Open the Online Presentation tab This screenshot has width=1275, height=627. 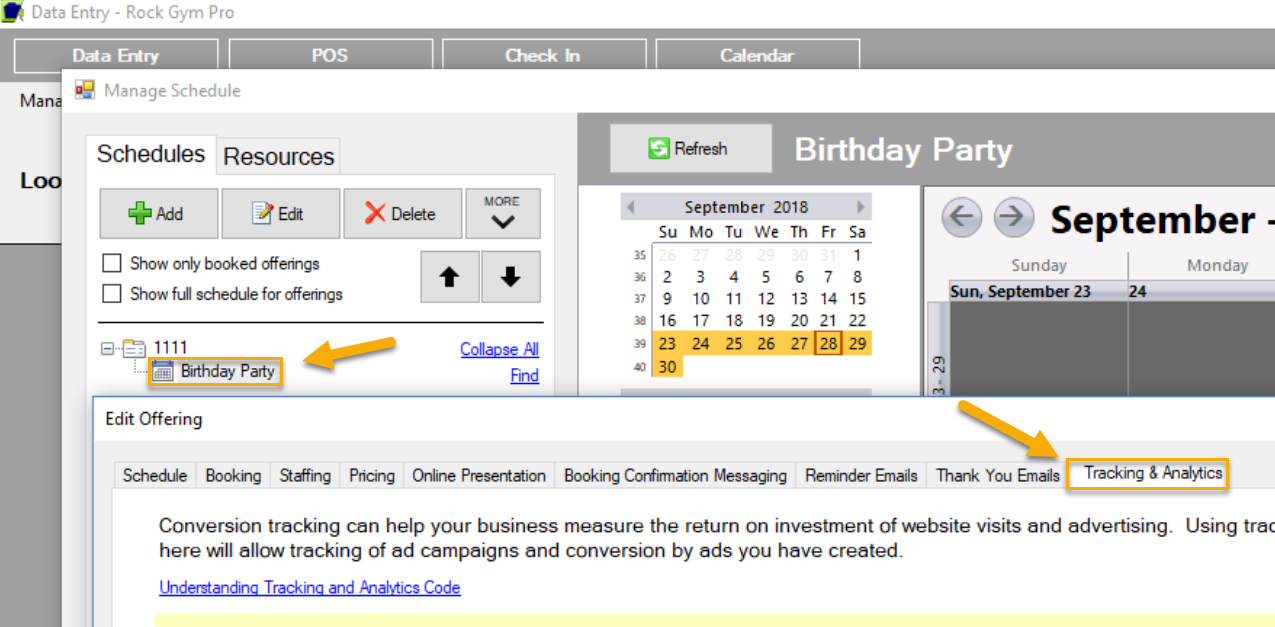click(x=479, y=476)
